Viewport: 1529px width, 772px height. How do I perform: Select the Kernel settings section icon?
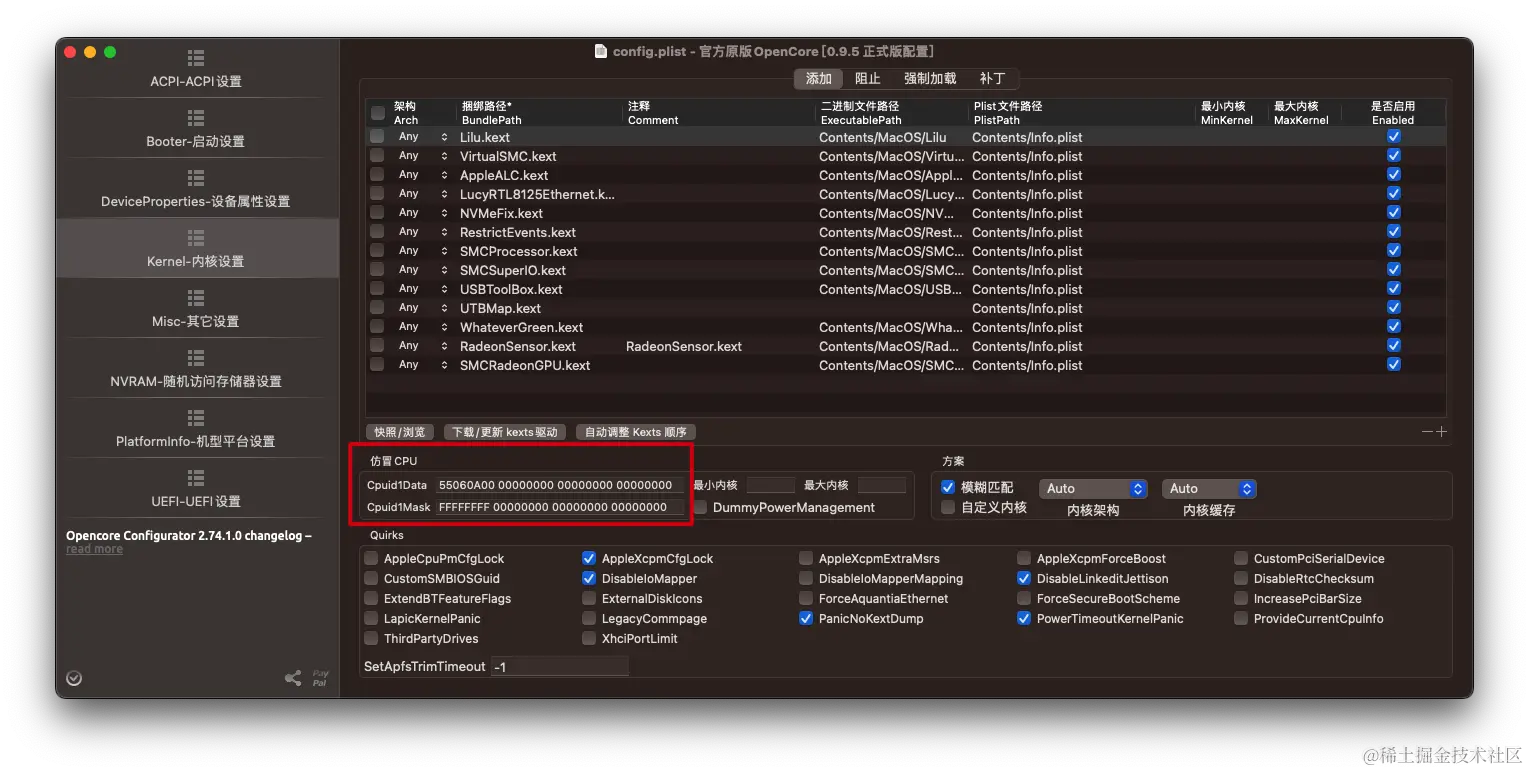(x=196, y=238)
